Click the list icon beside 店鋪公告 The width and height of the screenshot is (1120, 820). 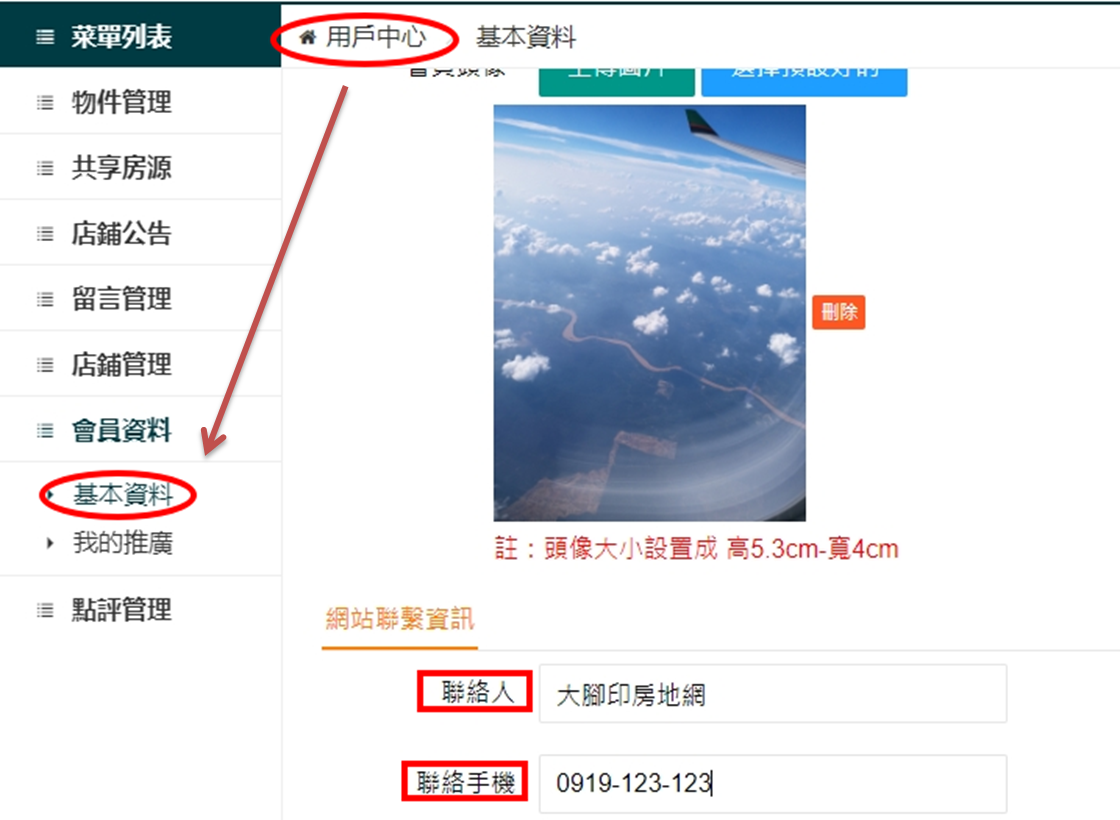(45, 234)
